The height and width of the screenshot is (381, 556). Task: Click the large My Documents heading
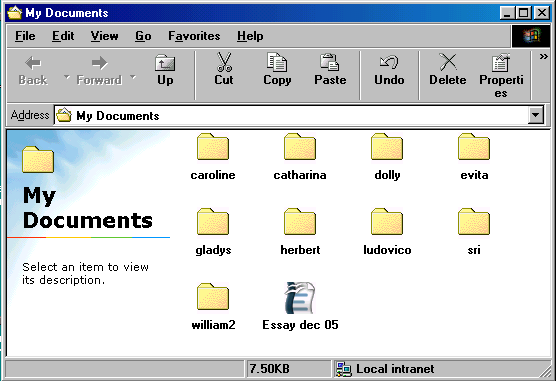[x=88, y=208]
